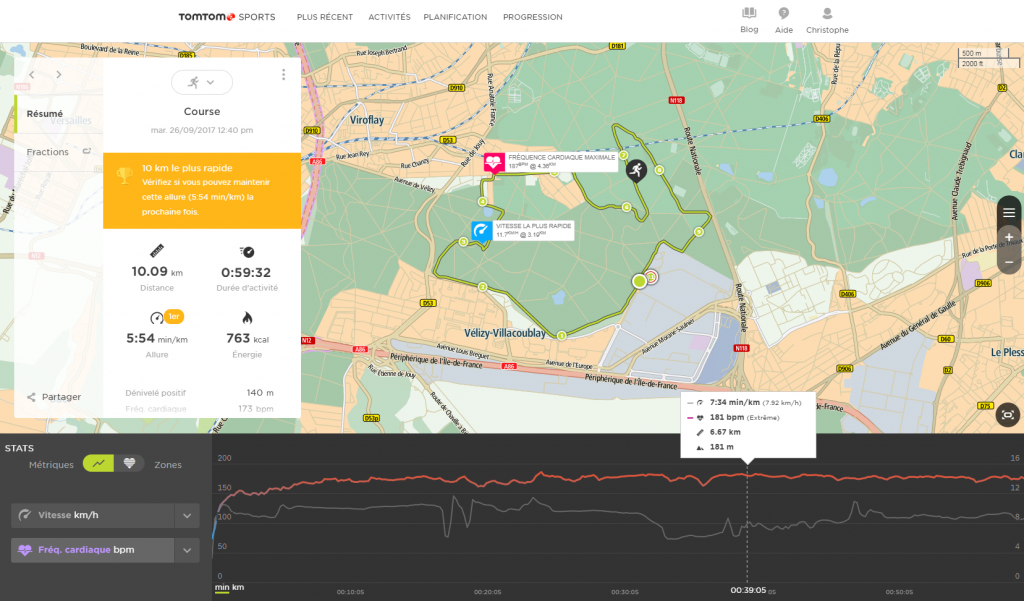The height and width of the screenshot is (601, 1024).
Task: Open the Activités menu
Action: click(389, 17)
